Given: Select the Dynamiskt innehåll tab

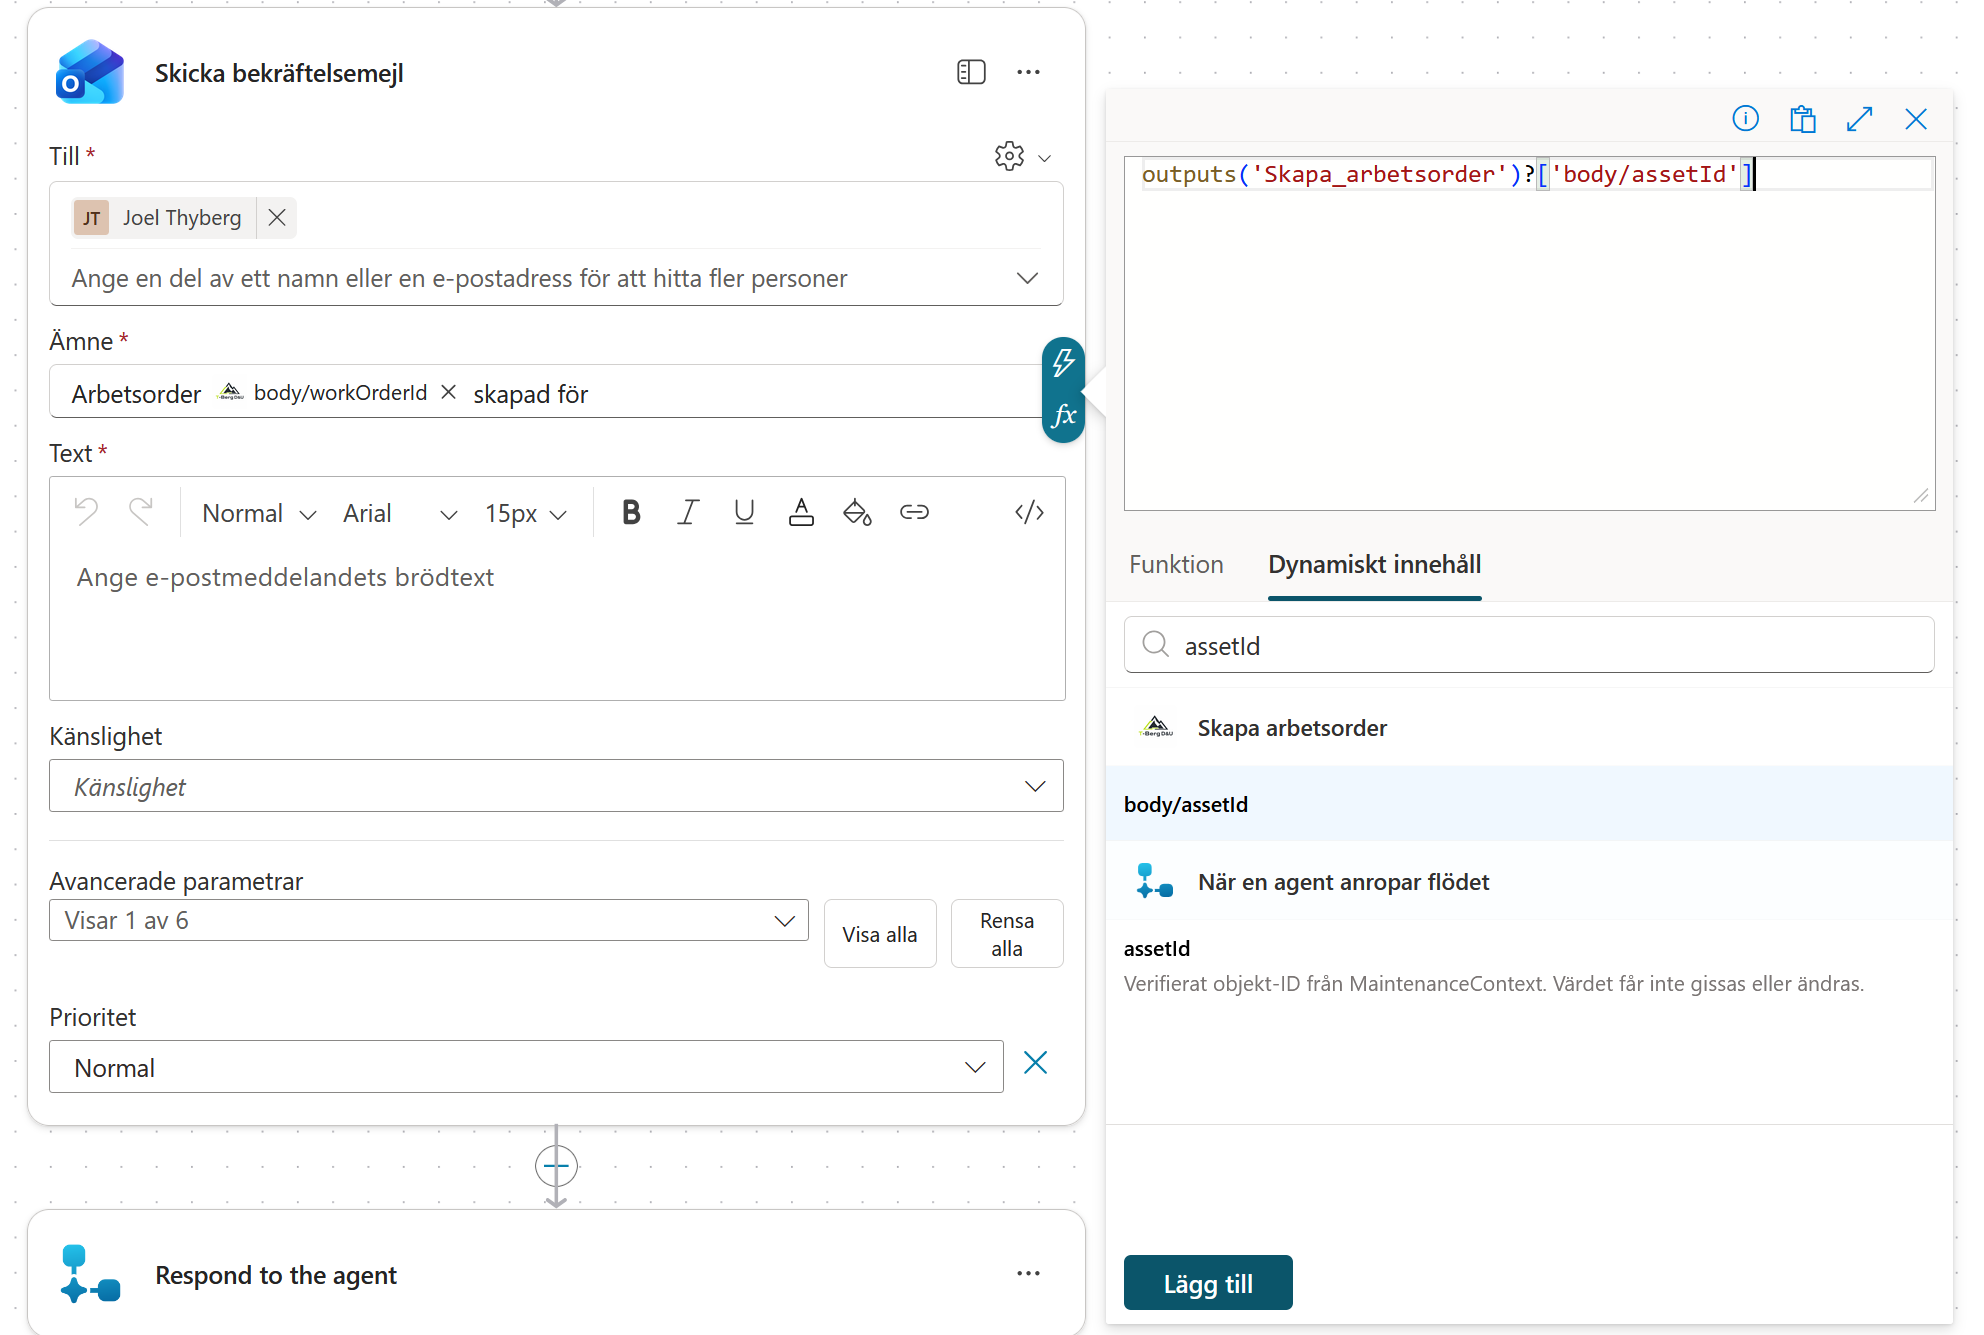Looking at the screenshot, I should (x=1374, y=564).
